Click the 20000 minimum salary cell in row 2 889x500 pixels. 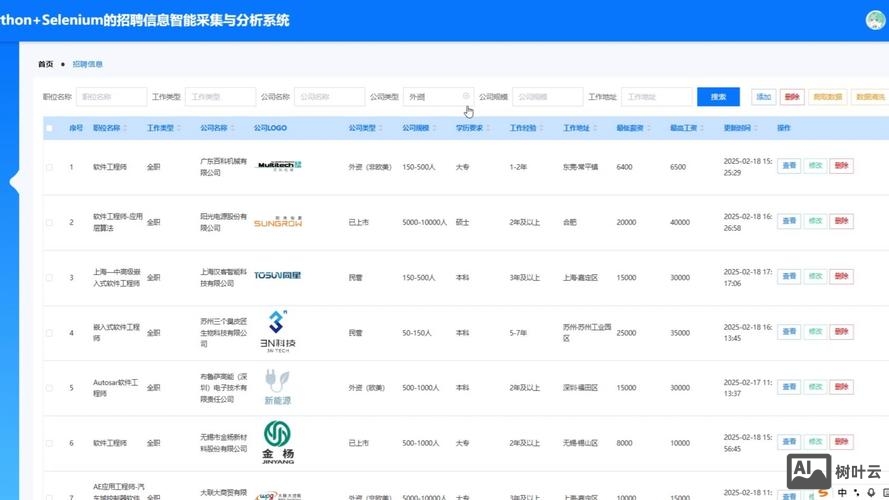[626, 222]
